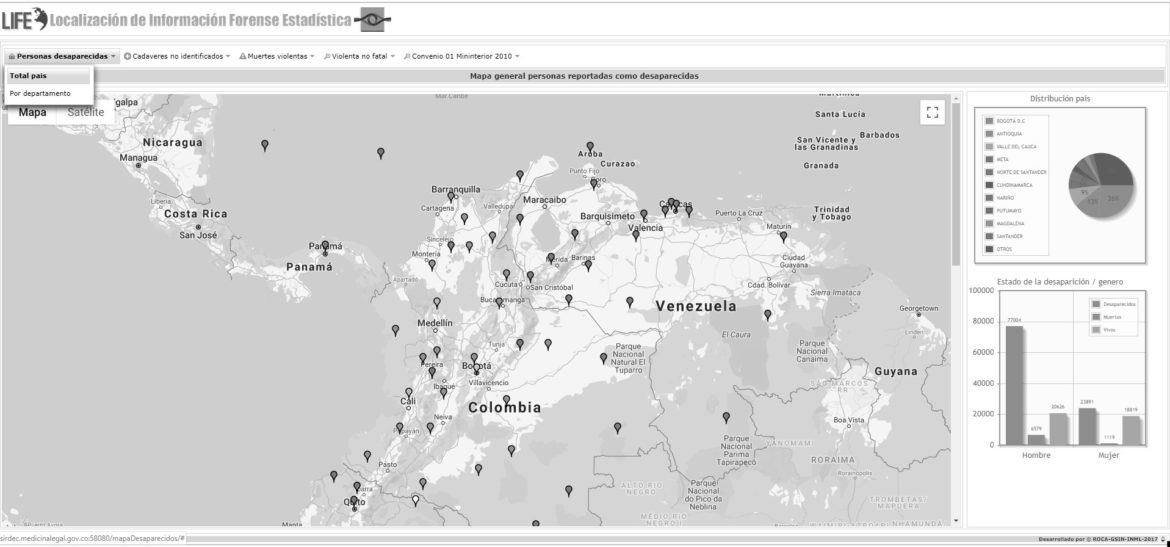Select the marker above Parima Tapirapecó park
Screen dimensions: 1170x547
pos(726,417)
